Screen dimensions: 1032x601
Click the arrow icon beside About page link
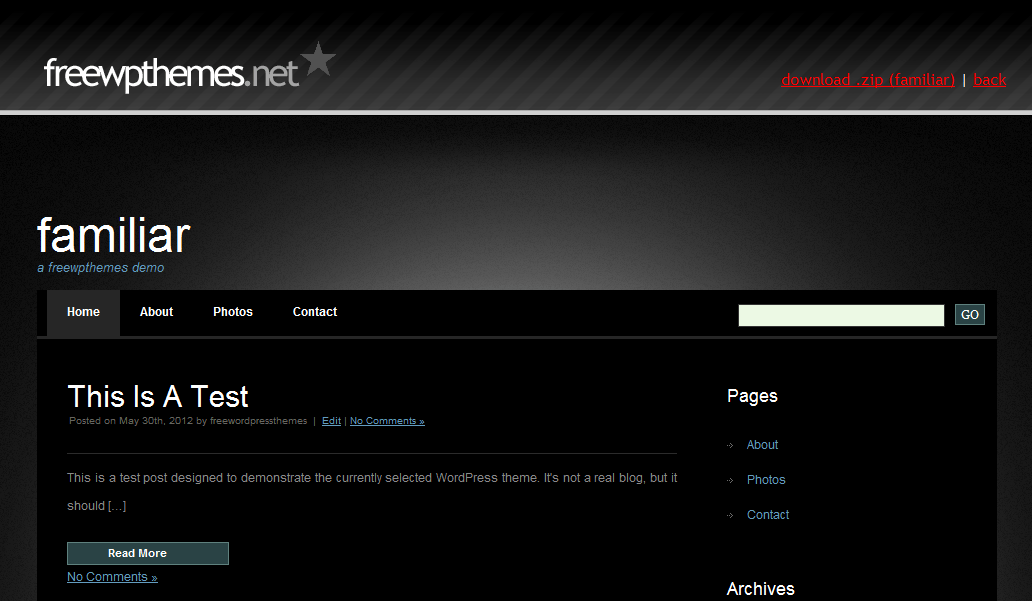point(733,445)
